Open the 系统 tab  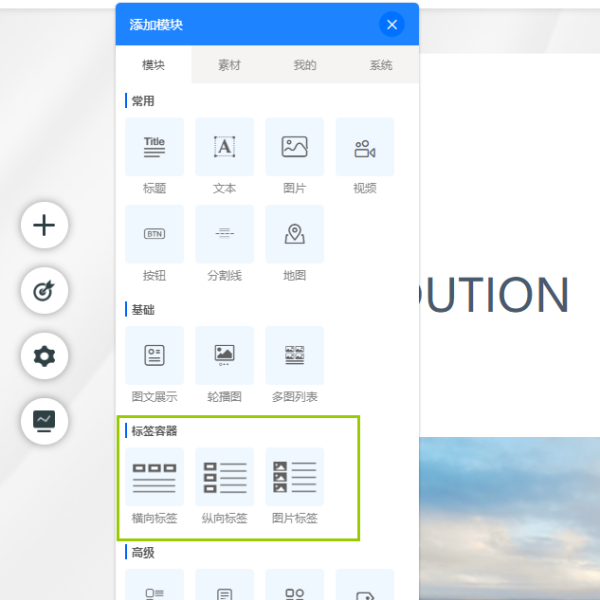(x=381, y=65)
